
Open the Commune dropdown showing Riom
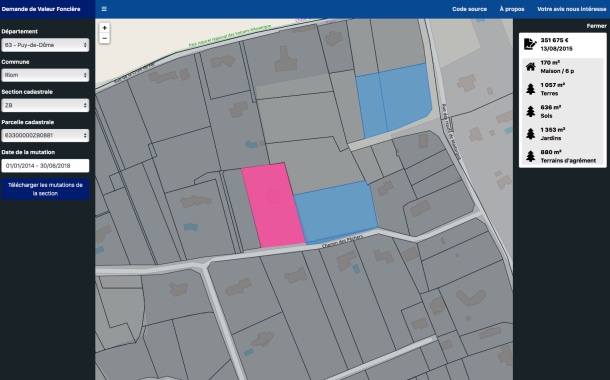45,75
